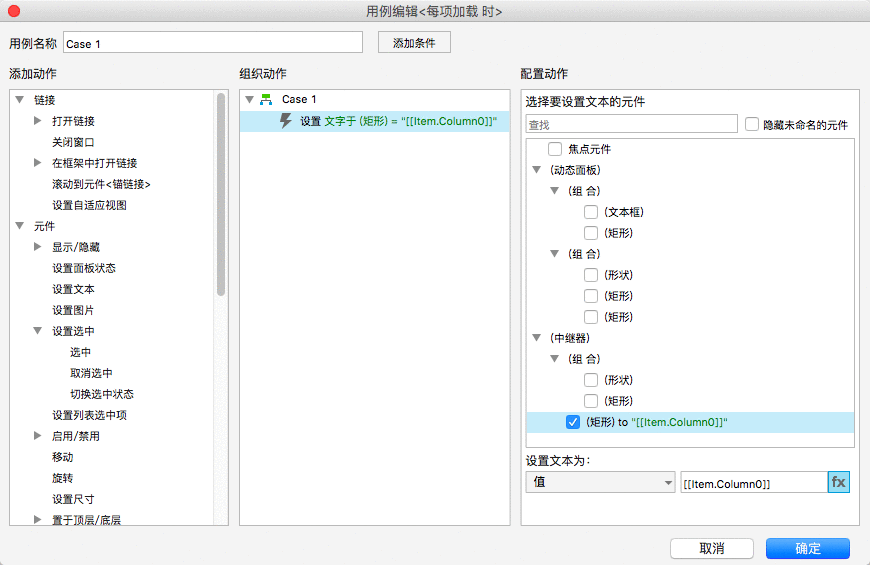Check the (形状) box in the 中继器 group

point(591,380)
